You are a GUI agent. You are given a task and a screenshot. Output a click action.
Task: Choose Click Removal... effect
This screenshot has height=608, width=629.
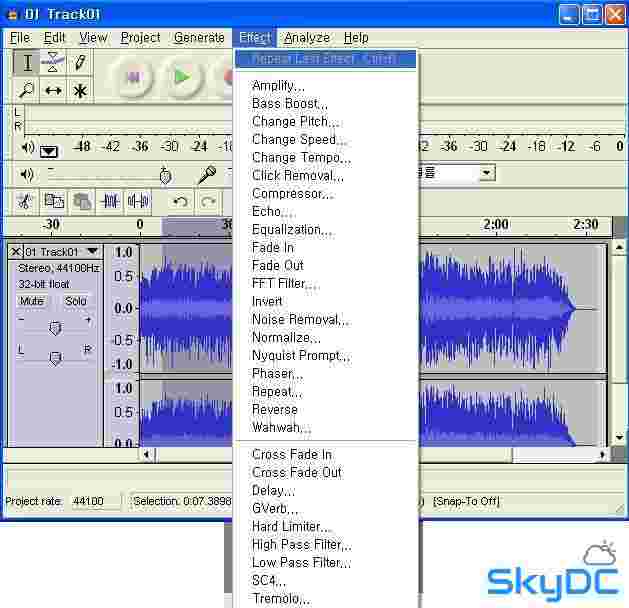(325, 176)
